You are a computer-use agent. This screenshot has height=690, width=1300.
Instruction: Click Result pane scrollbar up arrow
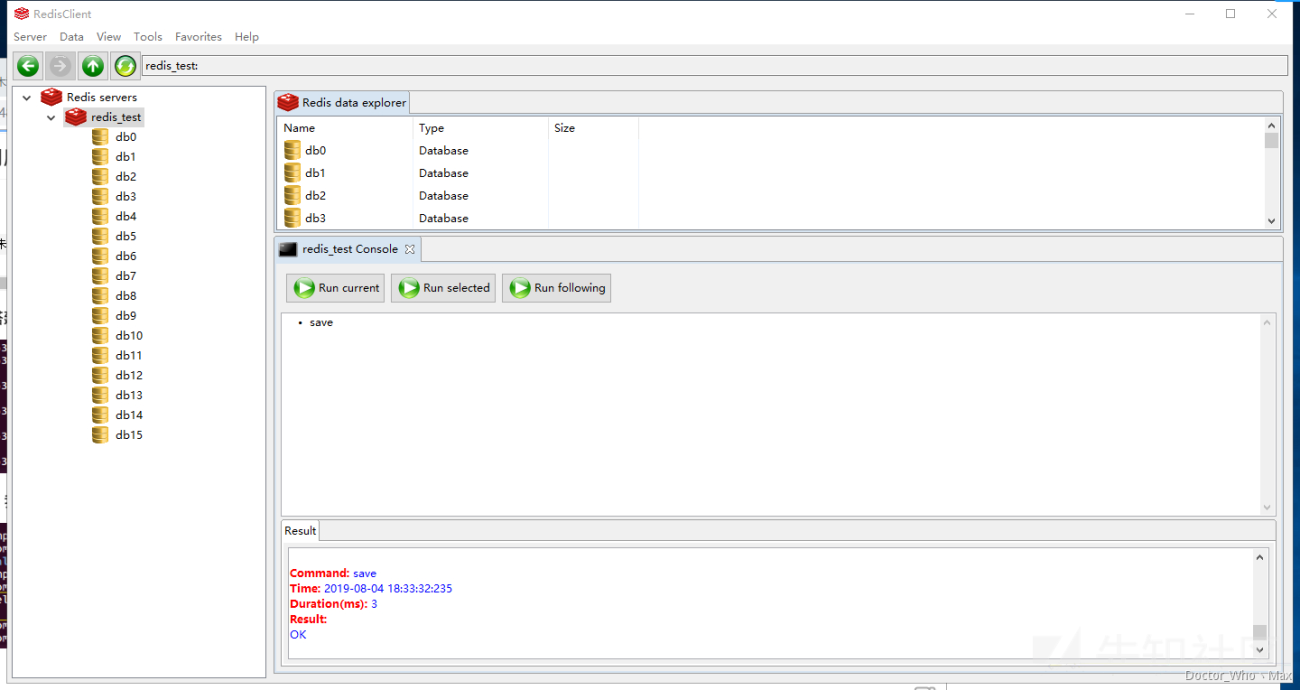1260,557
